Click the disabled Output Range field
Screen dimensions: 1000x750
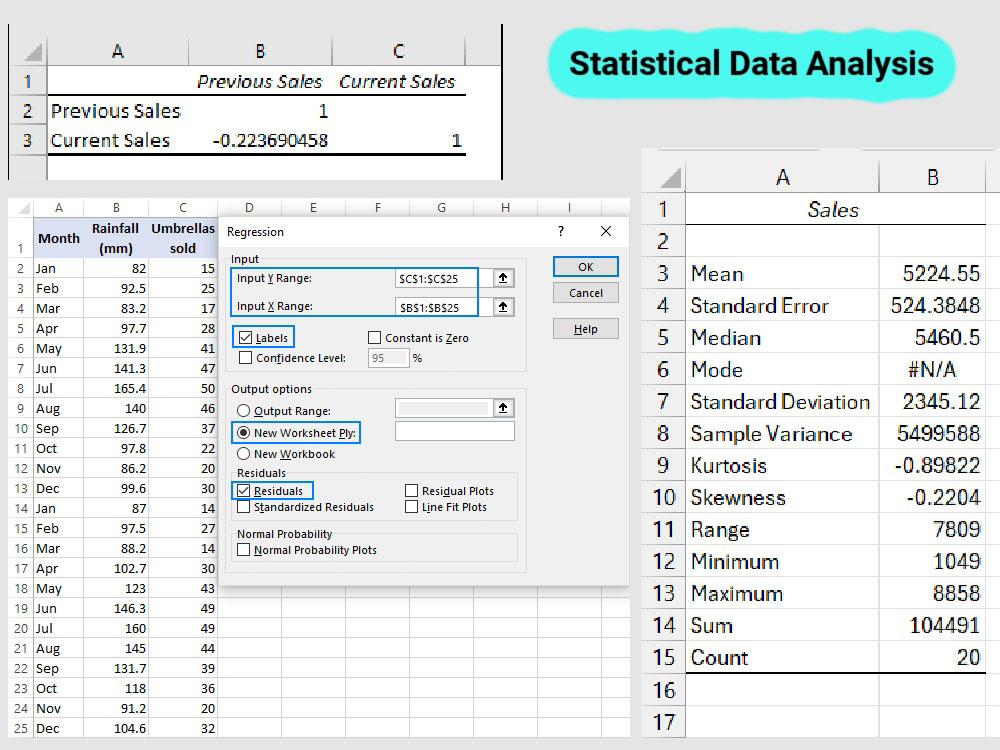(443, 408)
